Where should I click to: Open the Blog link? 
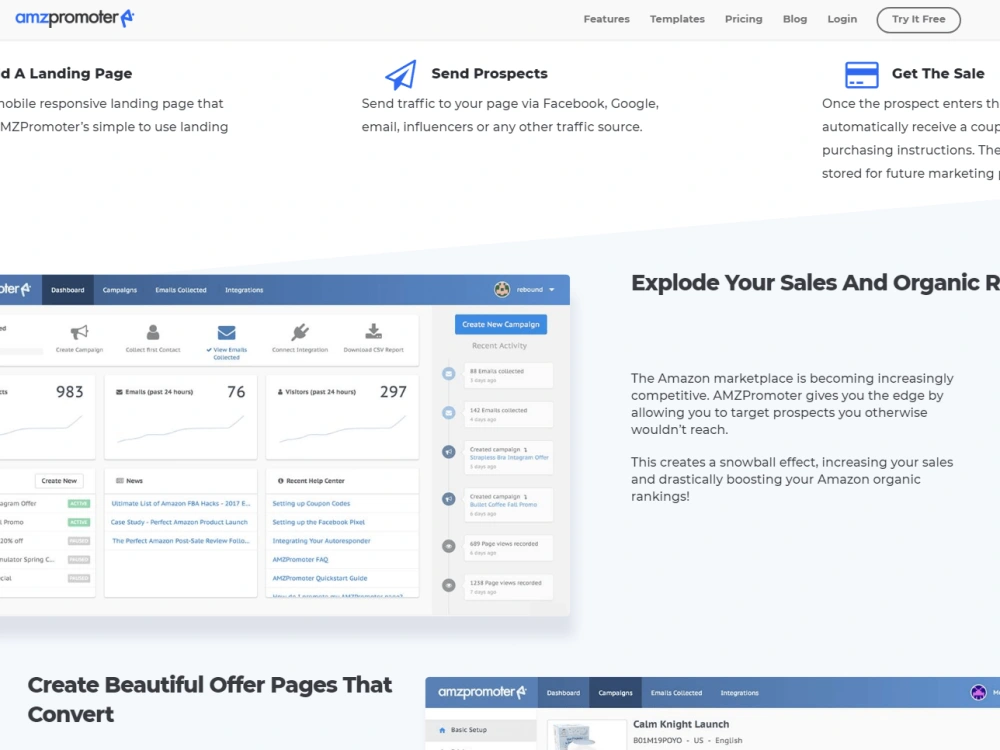795,19
